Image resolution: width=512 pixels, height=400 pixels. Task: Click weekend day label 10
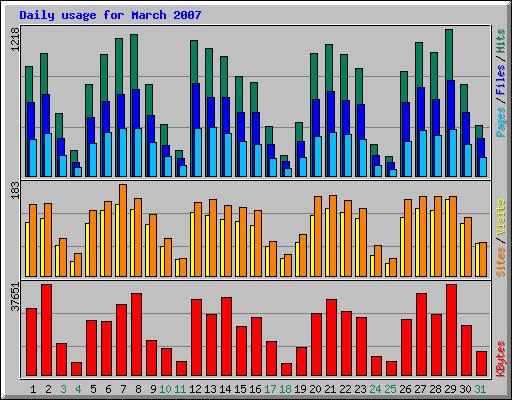[165, 389]
